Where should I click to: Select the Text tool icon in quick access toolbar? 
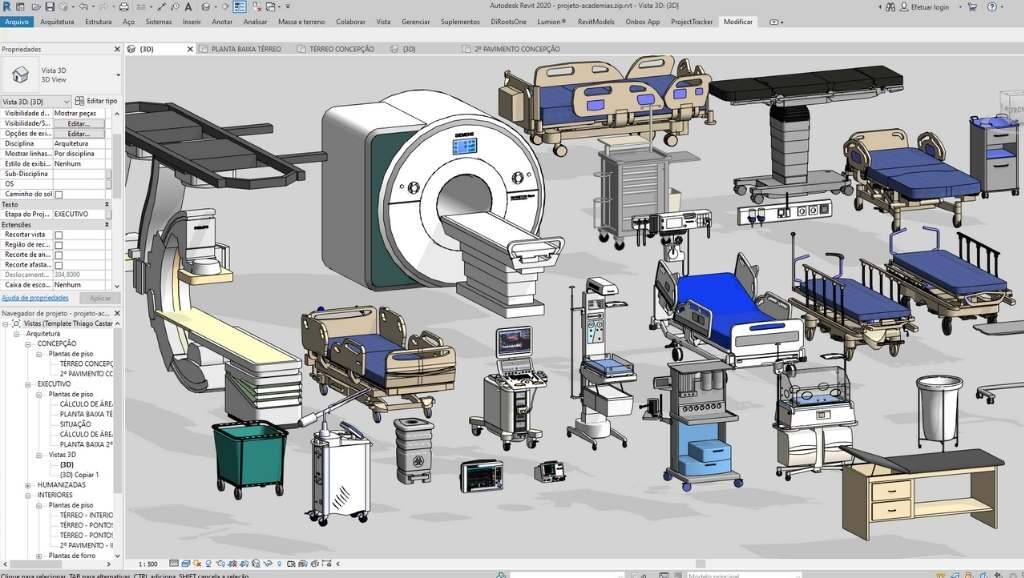[x=189, y=7]
